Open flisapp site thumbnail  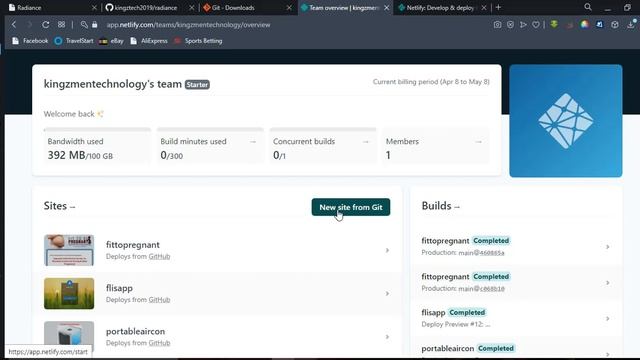click(x=69, y=293)
